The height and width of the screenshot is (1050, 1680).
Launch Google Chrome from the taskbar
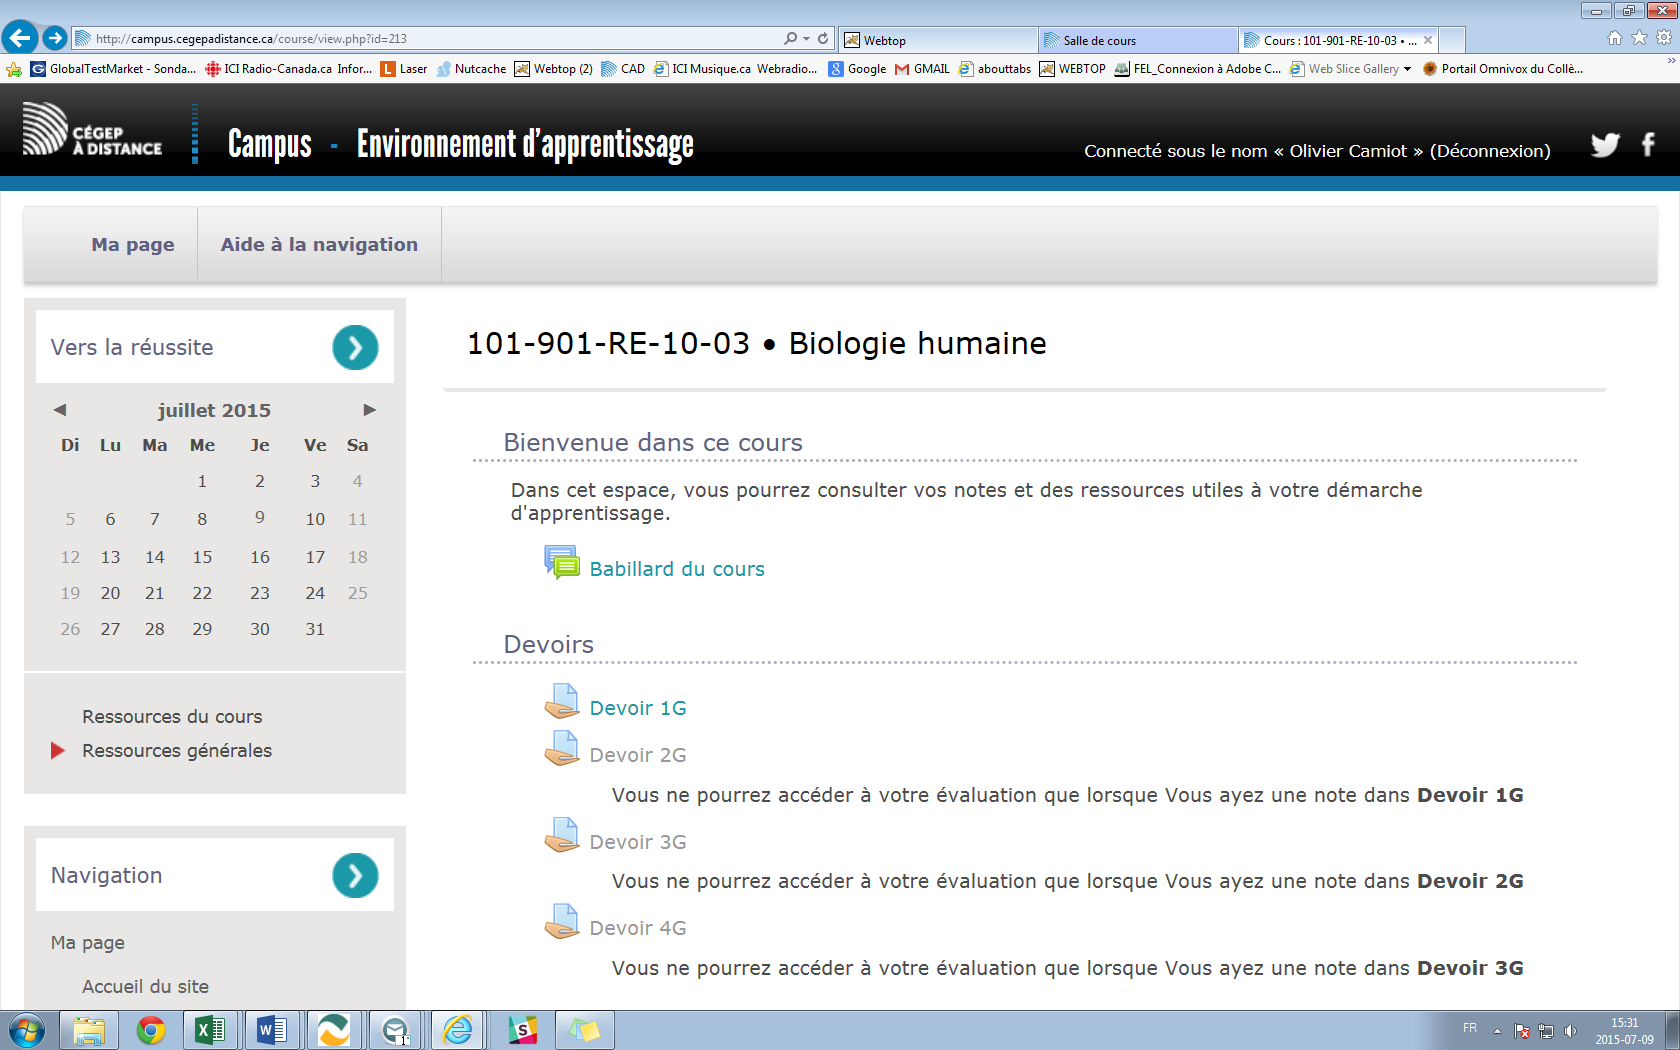click(151, 1029)
